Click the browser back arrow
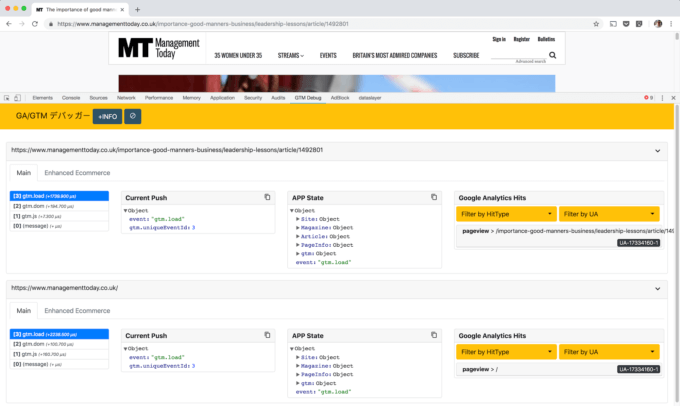Viewport: 680px width, 406px height. point(9,24)
